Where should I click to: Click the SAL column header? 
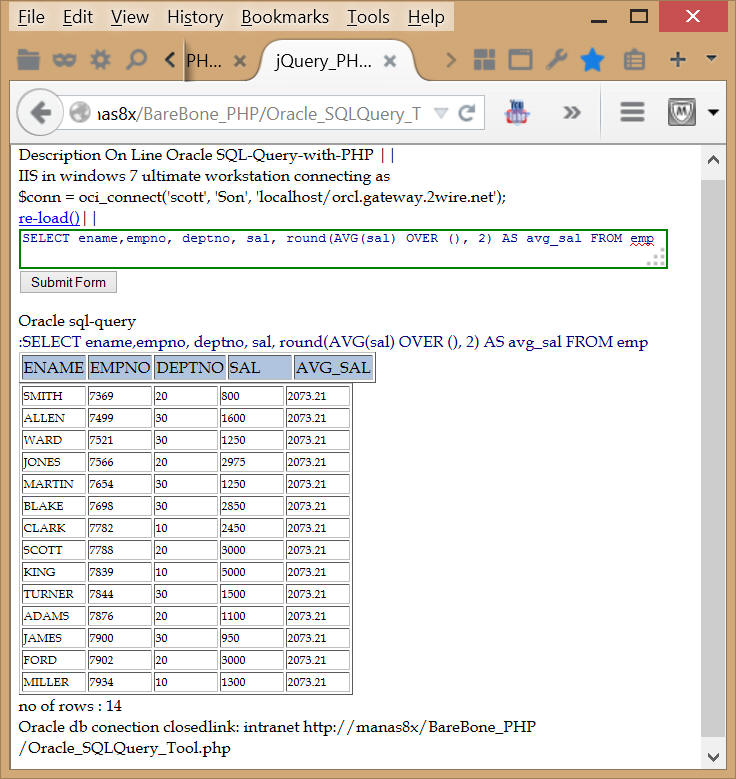(x=260, y=368)
